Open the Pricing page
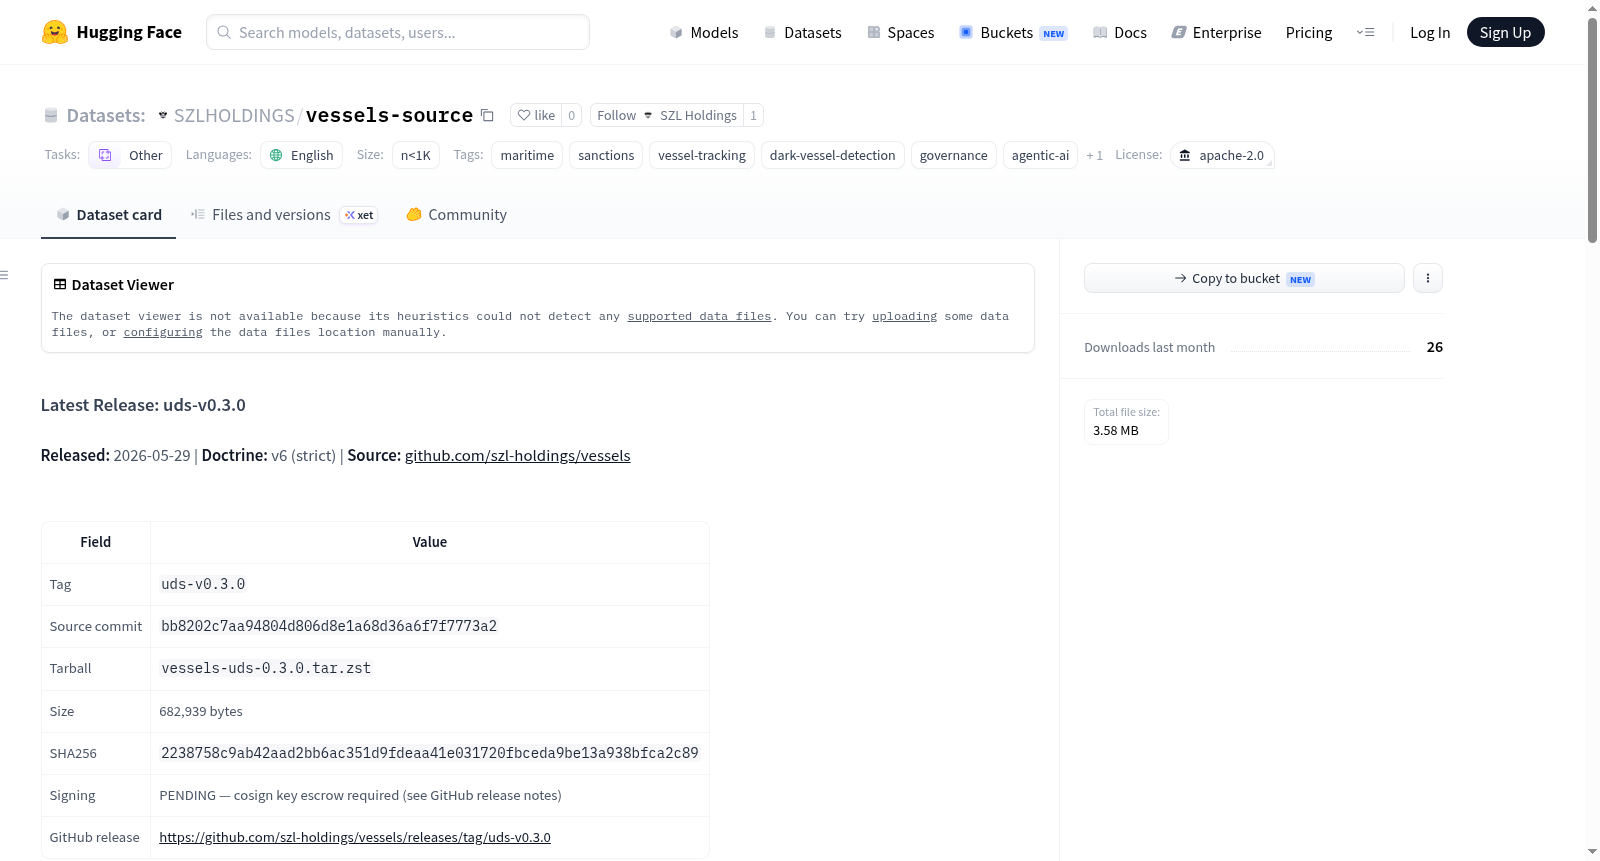 click(1309, 32)
